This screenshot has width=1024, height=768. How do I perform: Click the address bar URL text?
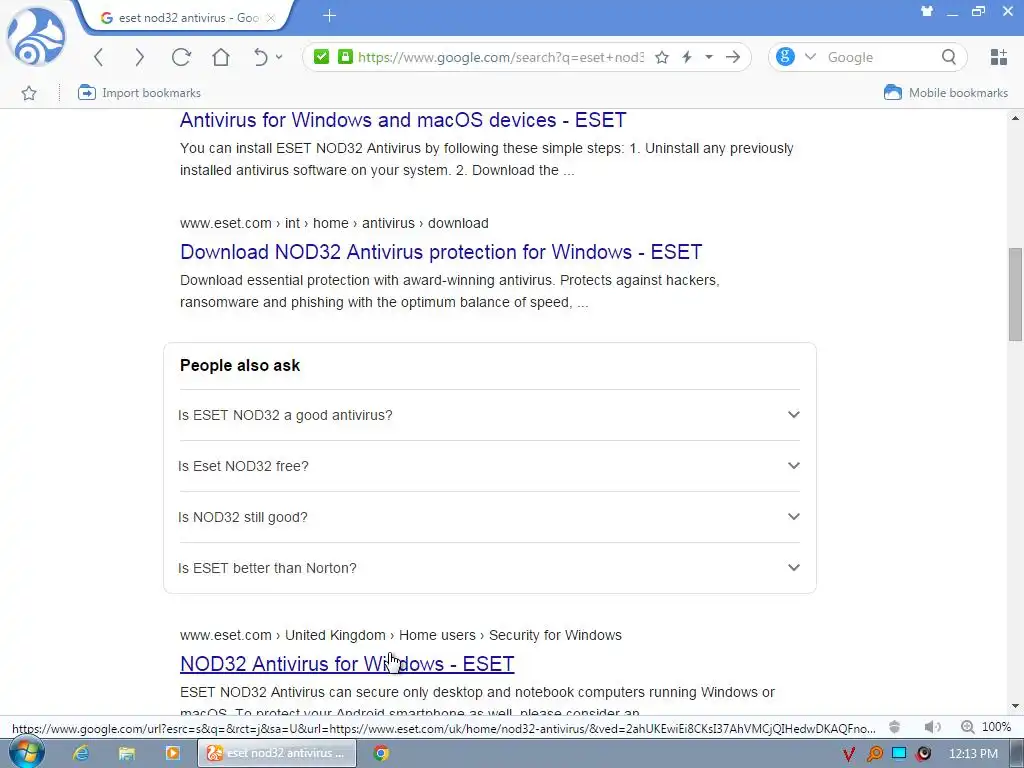pos(501,57)
